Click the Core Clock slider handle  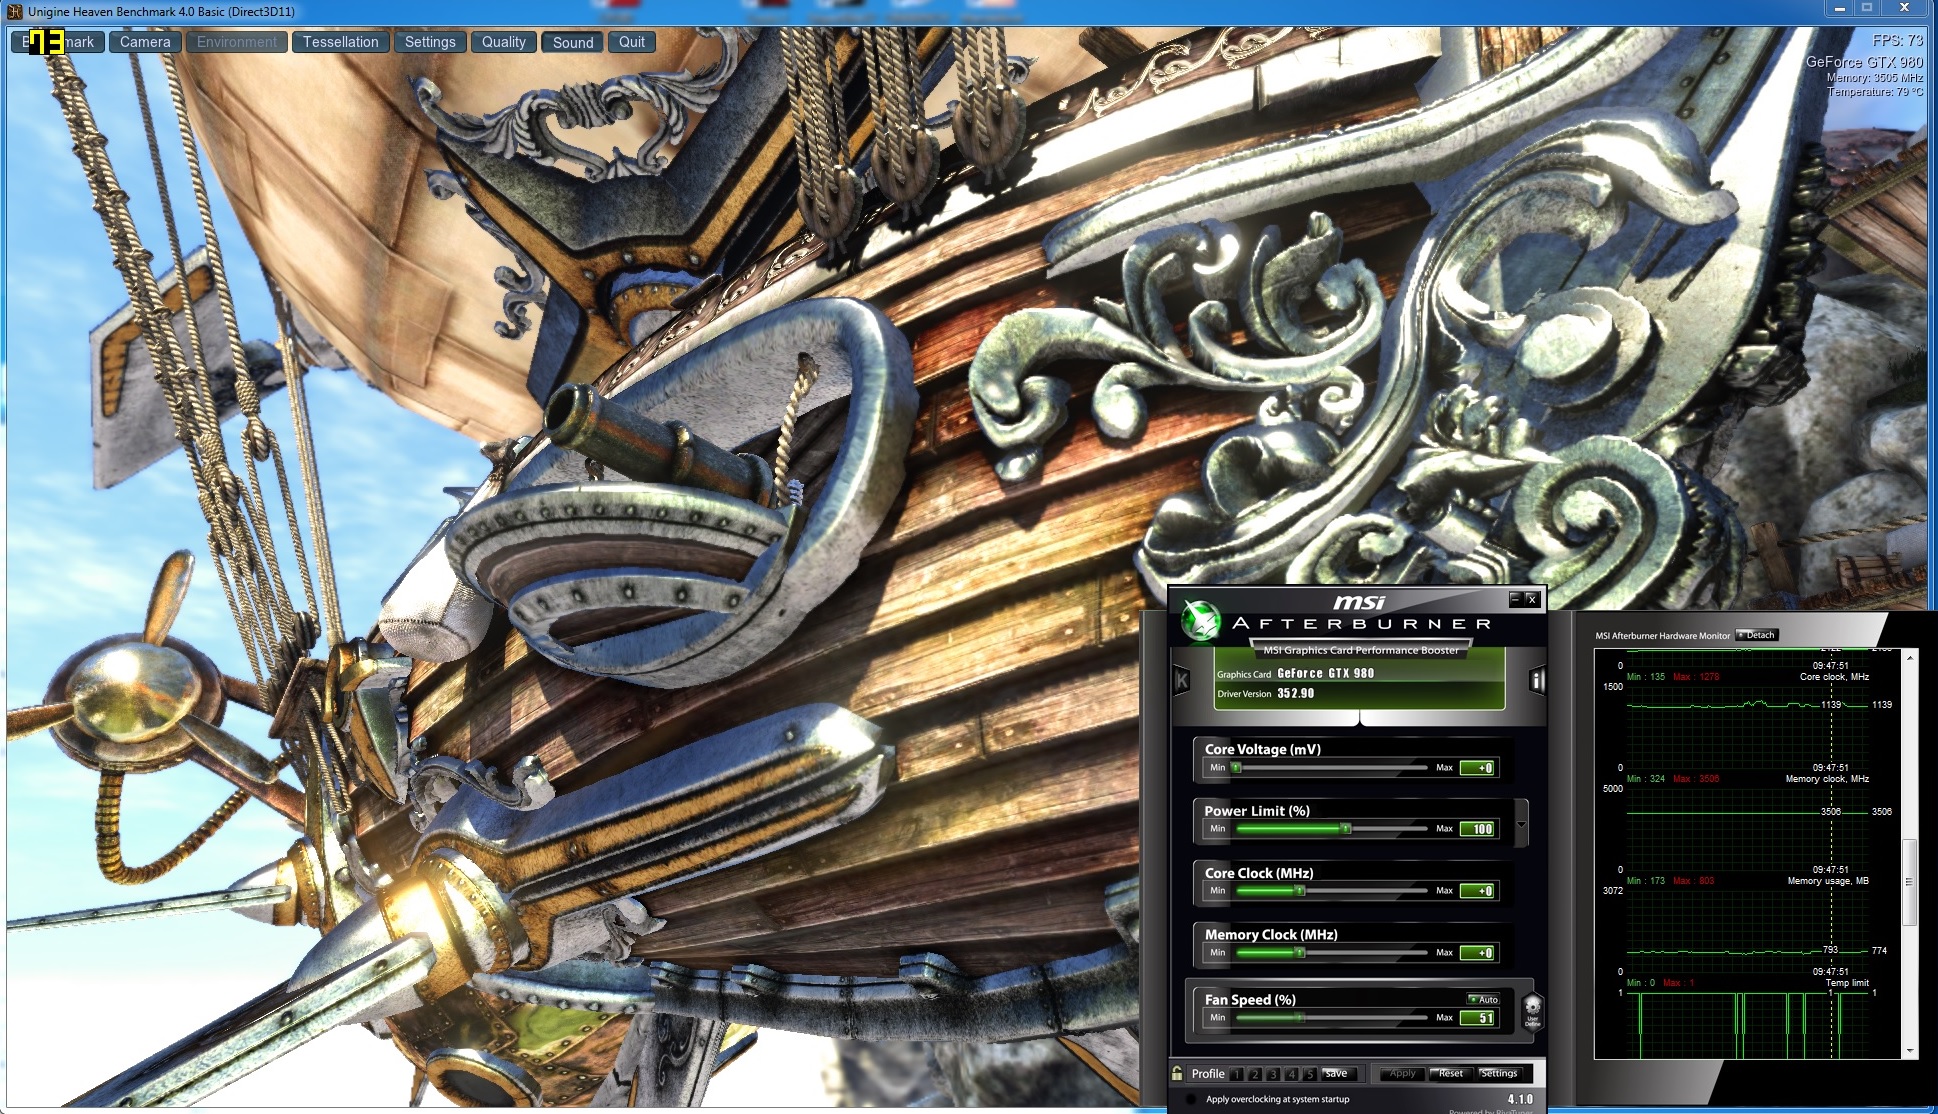pos(1300,891)
